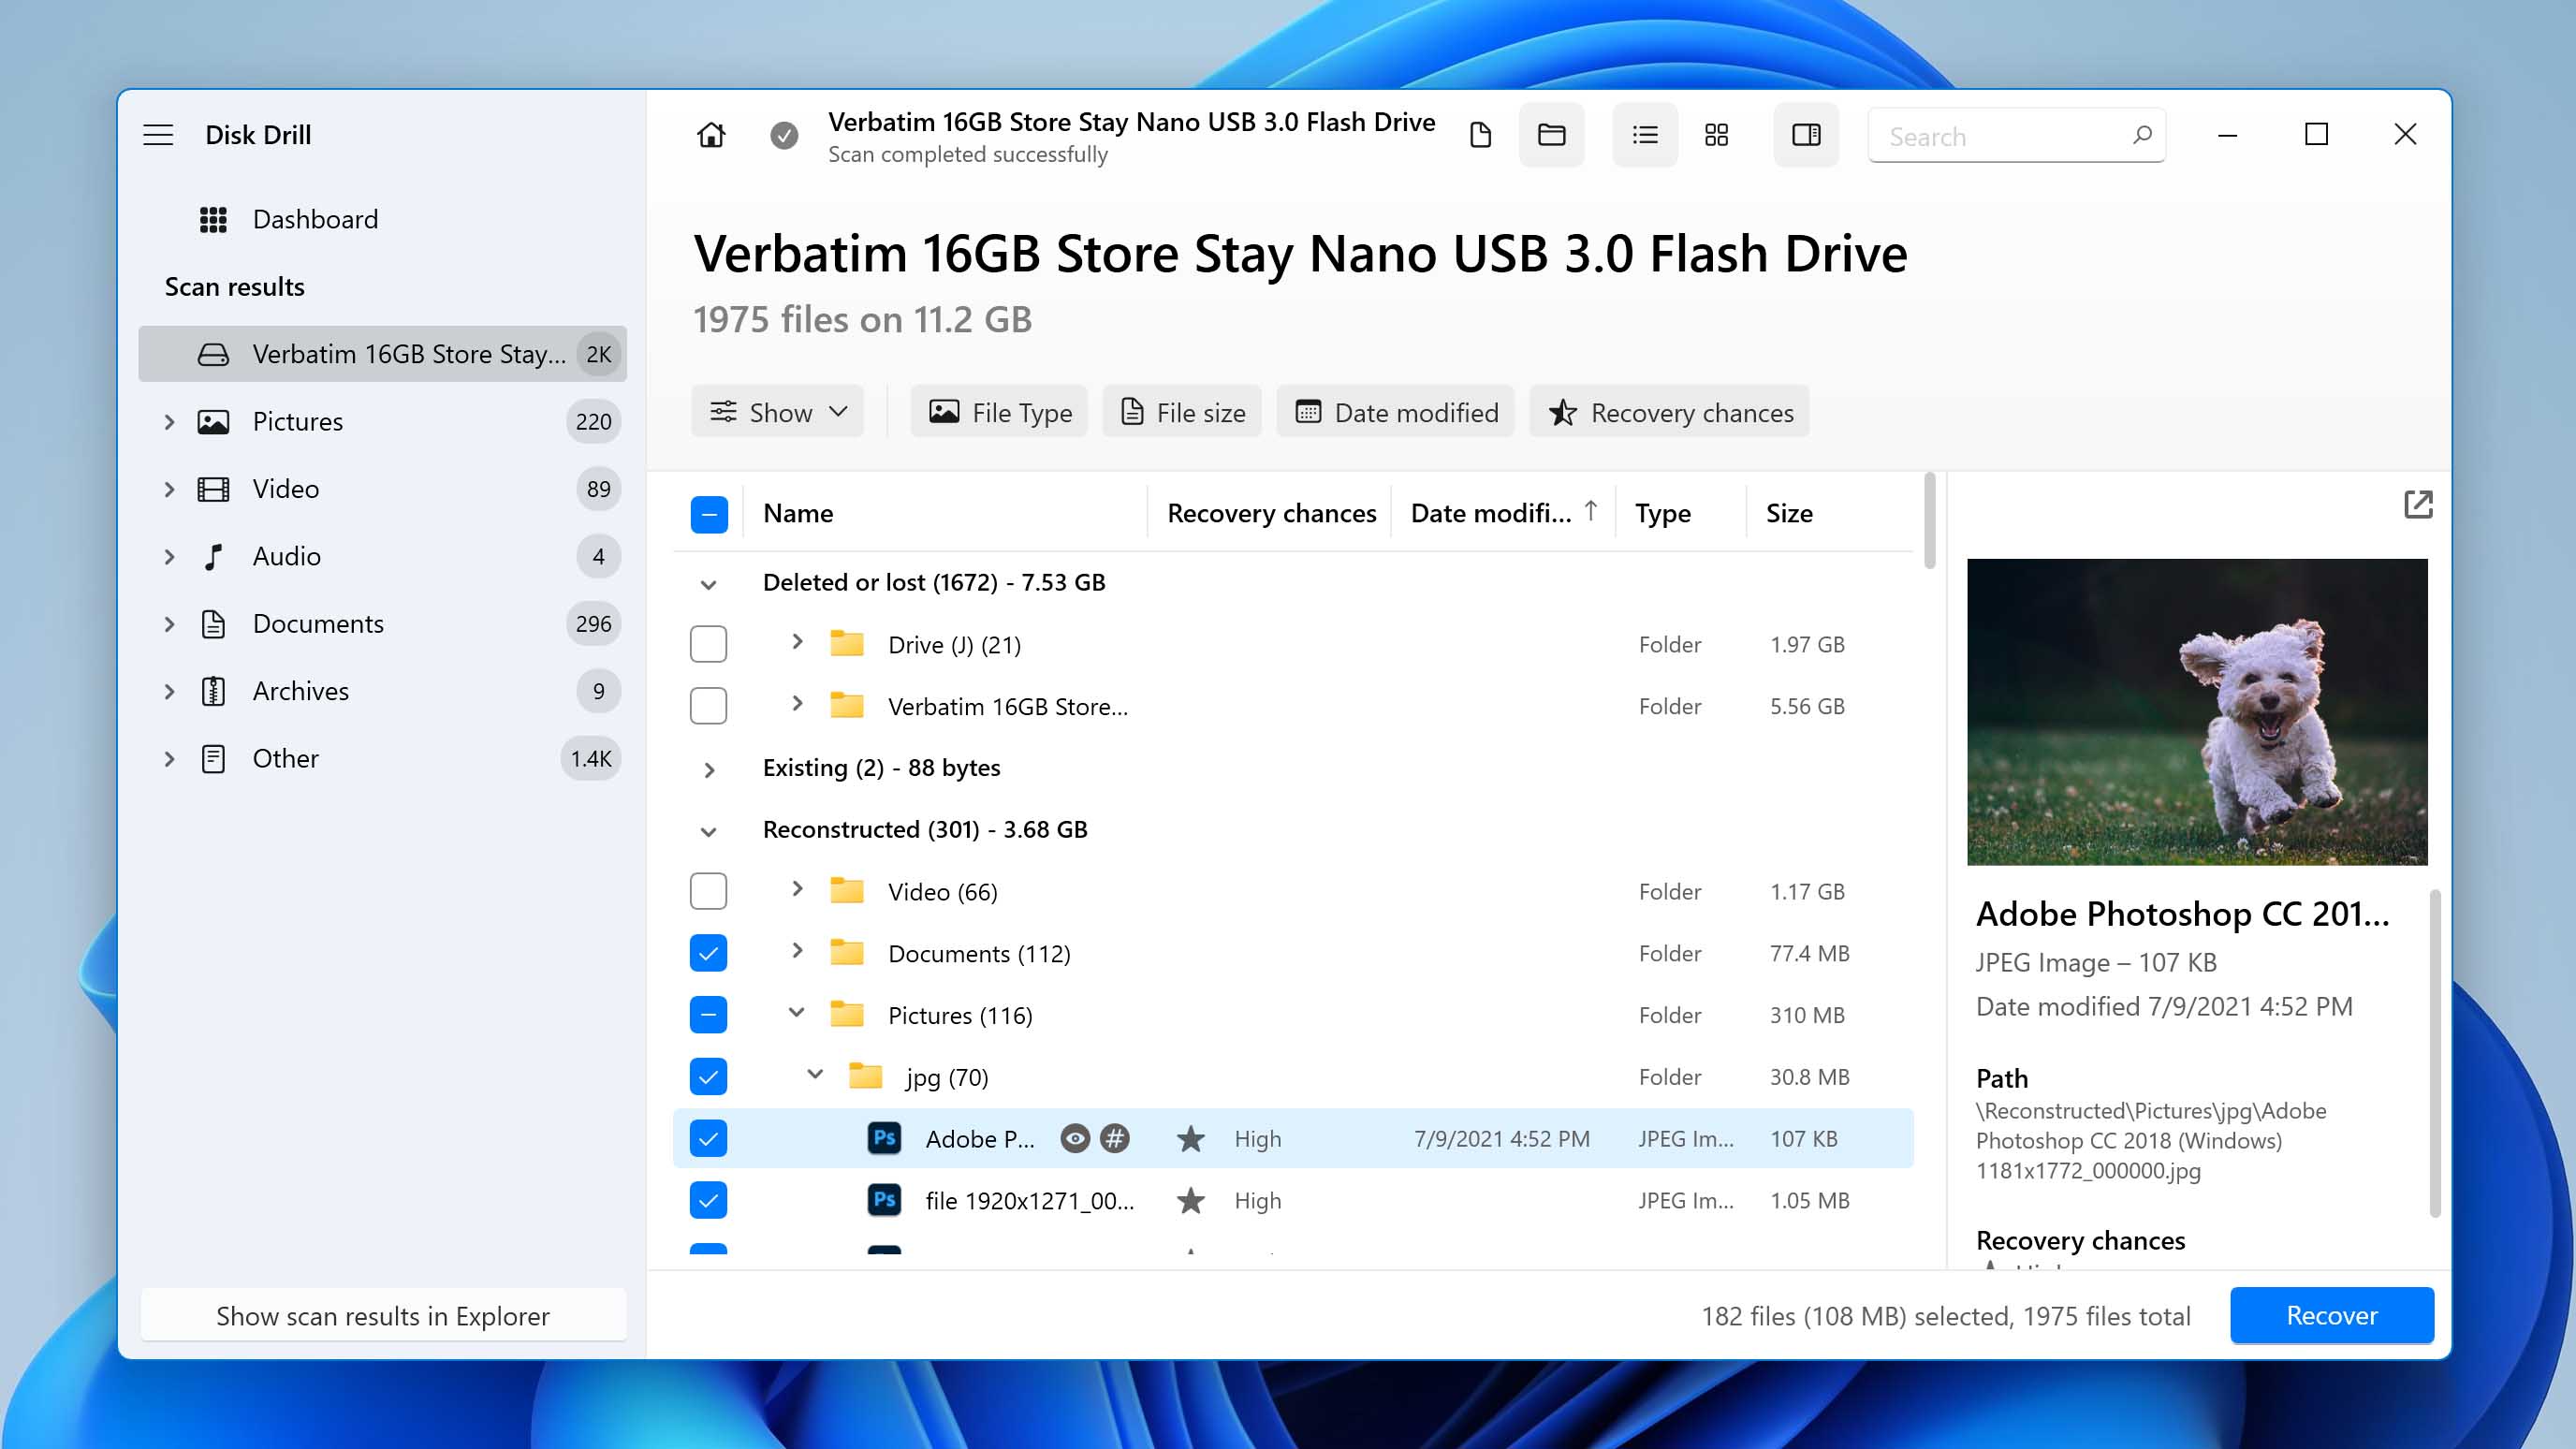The height and width of the screenshot is (1449, 2576).
Task: Expand the Drive J folder tree
Action: [795, 642]
